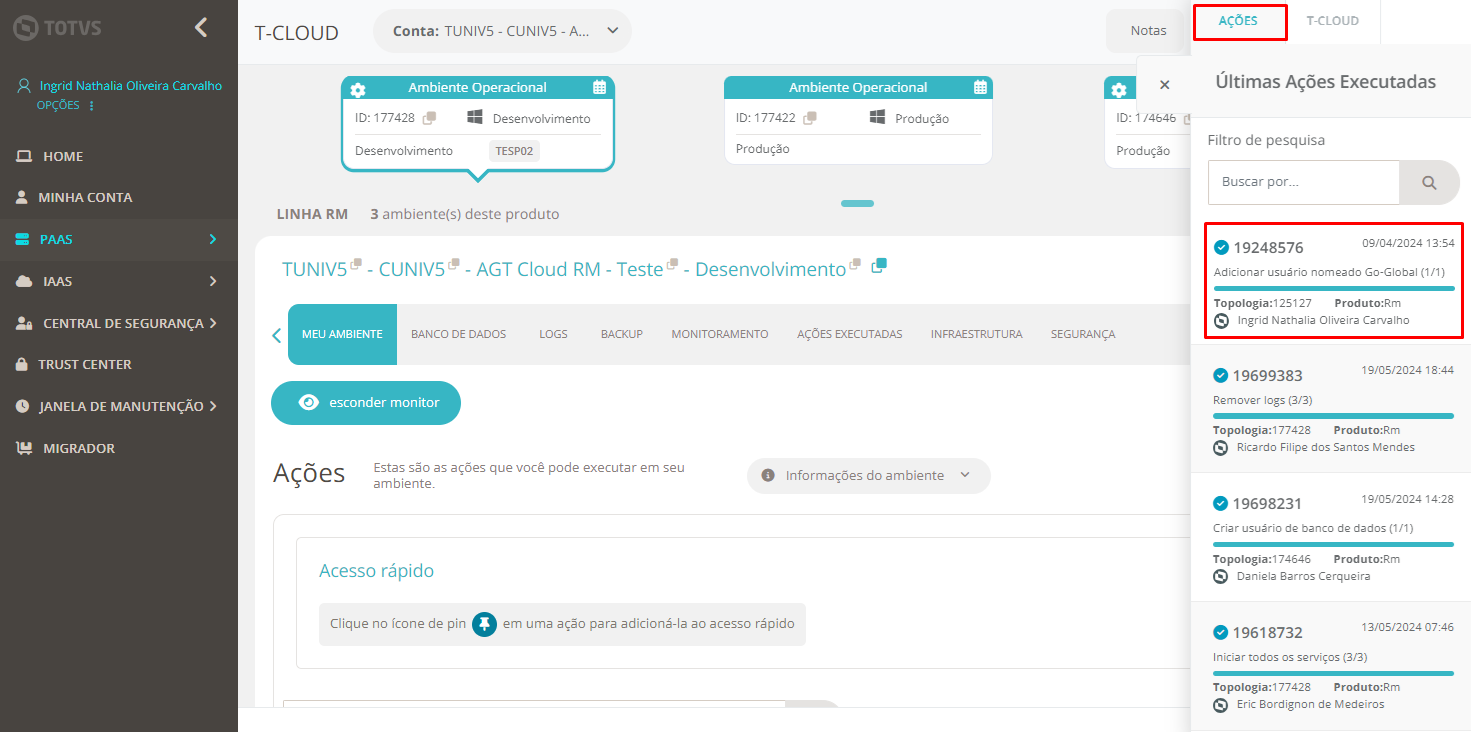Select BACKUP tab

point(621,334)
